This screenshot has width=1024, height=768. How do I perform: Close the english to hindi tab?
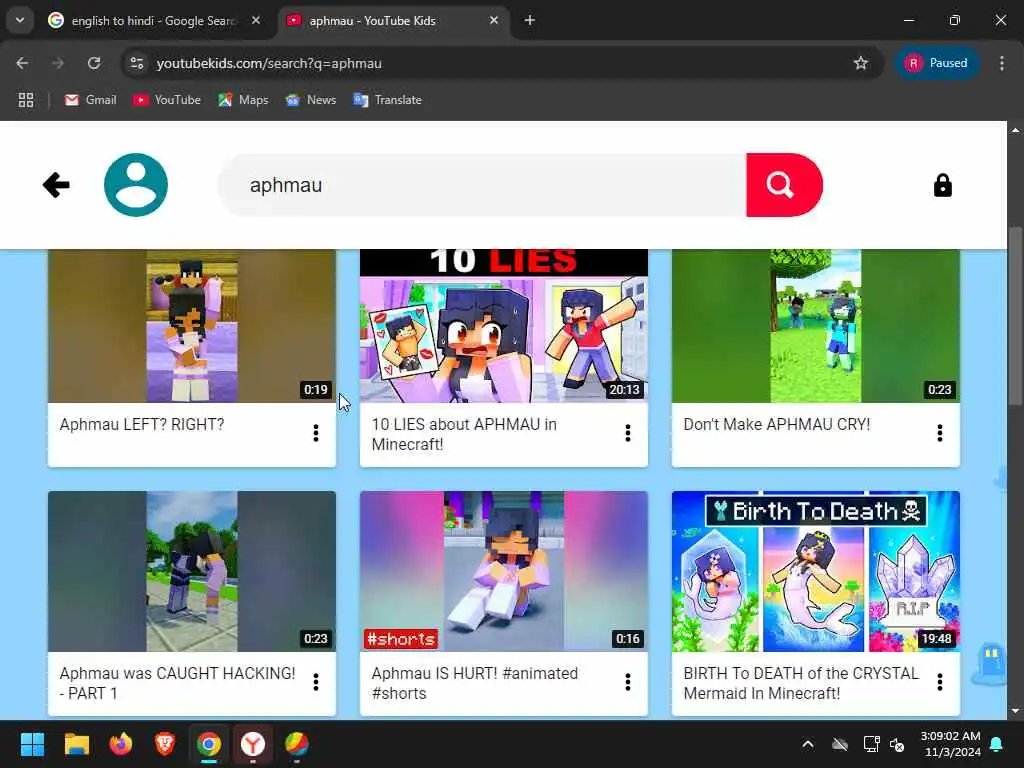tap(256, 20)
